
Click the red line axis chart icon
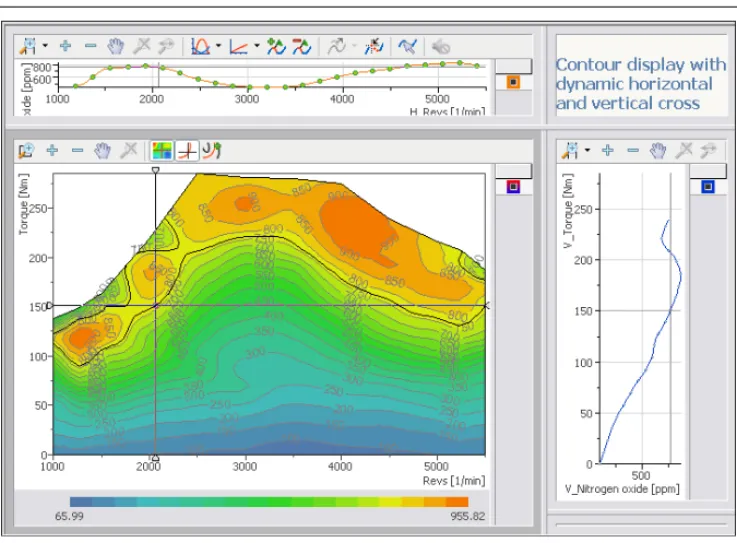pos(238,47)
